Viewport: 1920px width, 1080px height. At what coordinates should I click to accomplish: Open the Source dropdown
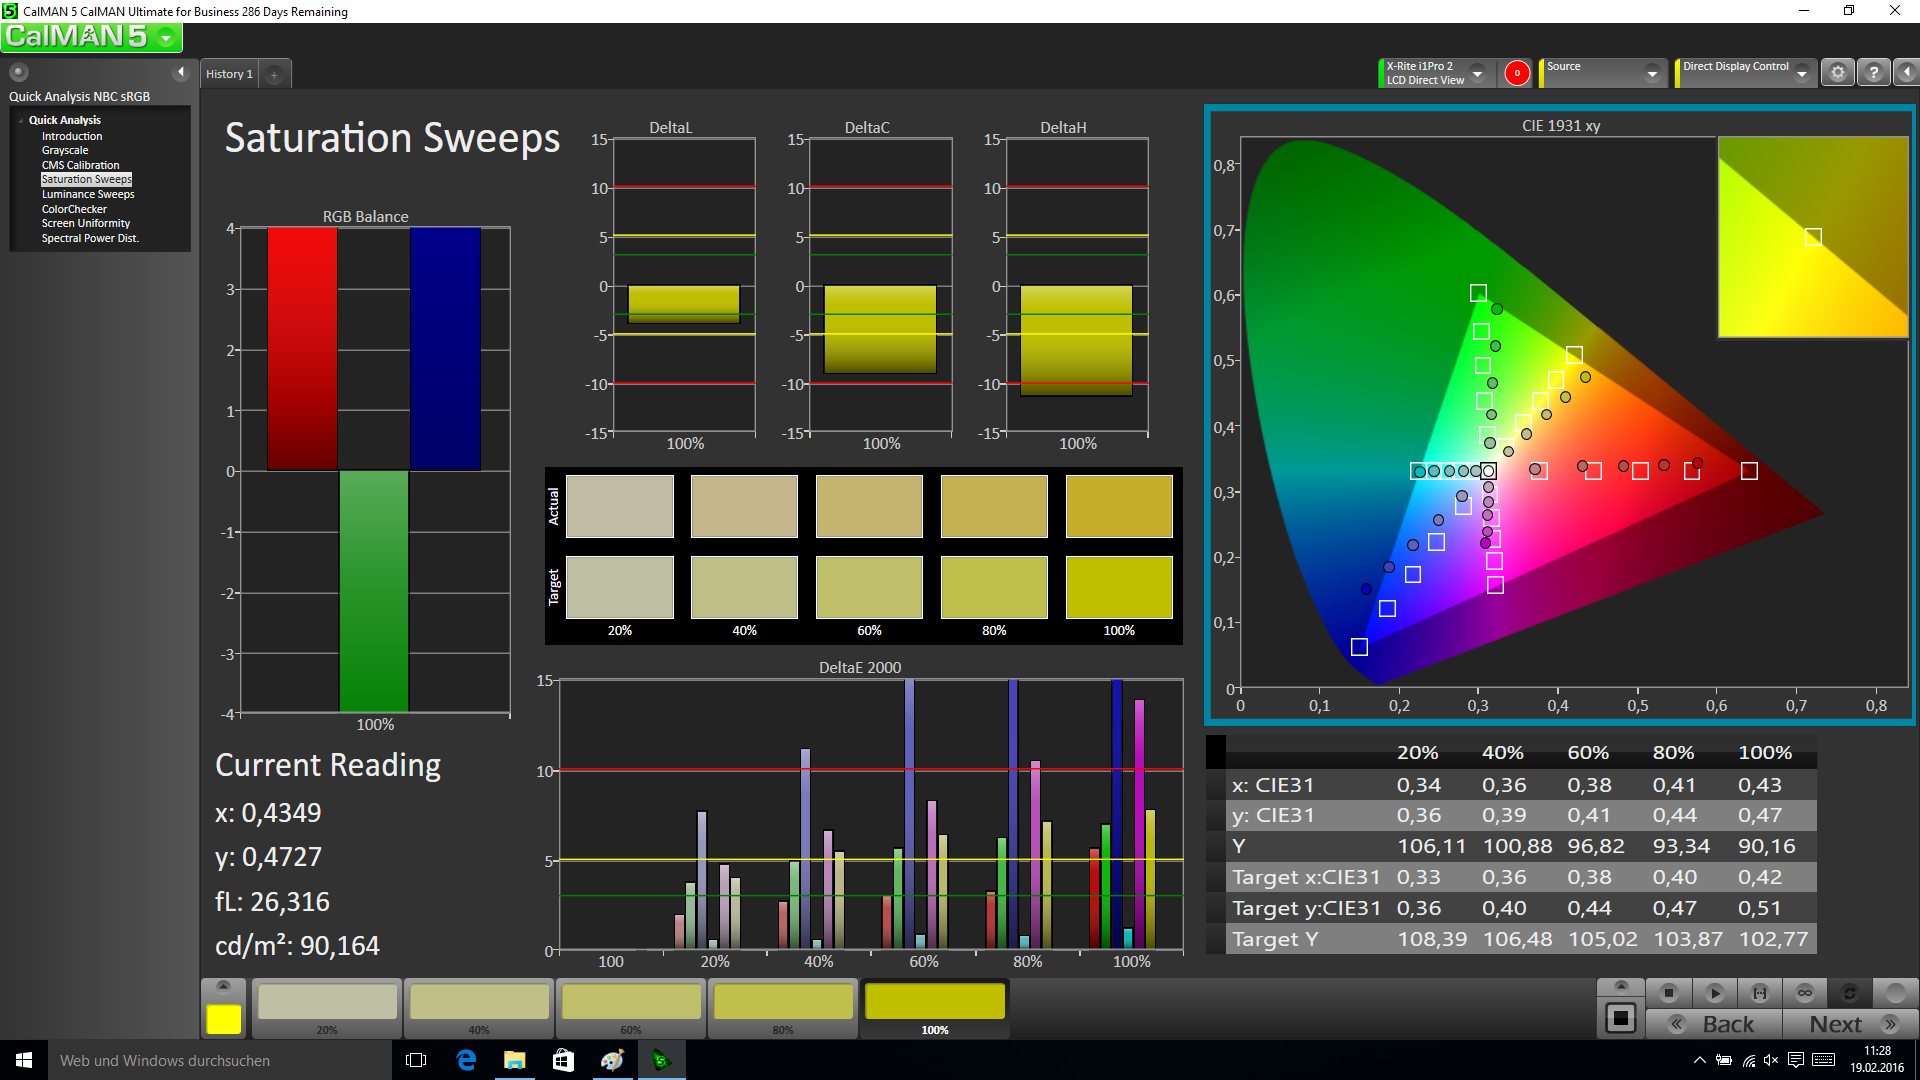1652,73
